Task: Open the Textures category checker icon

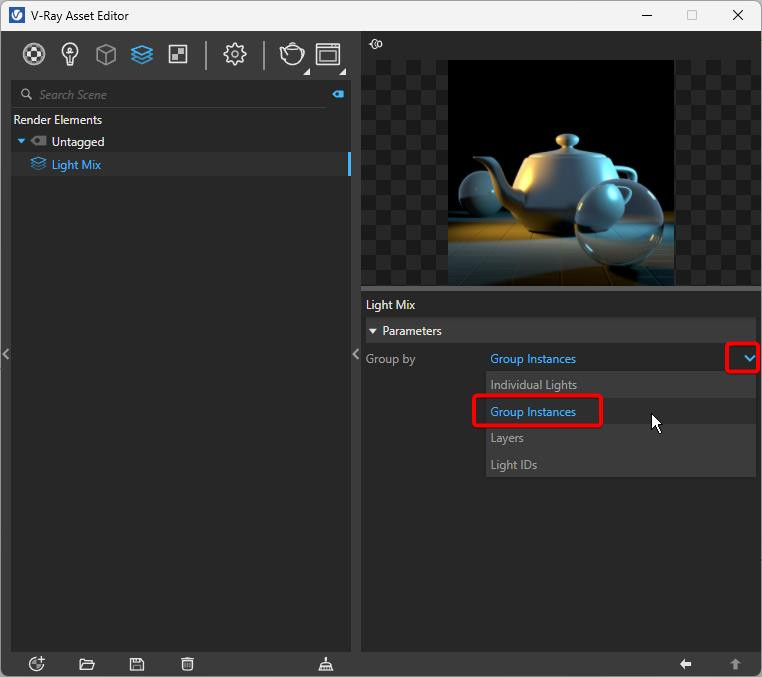Action: pos(178,54)
